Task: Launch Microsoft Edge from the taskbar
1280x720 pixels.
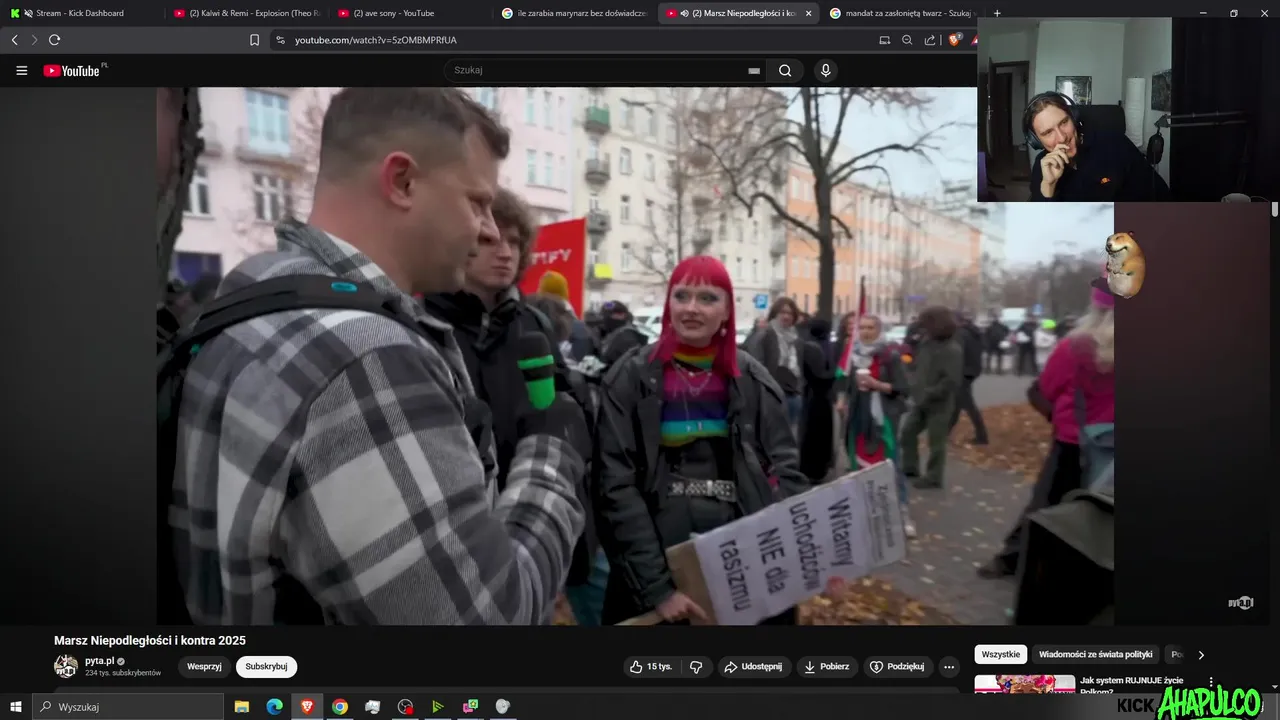Action: tap(274, 707)
